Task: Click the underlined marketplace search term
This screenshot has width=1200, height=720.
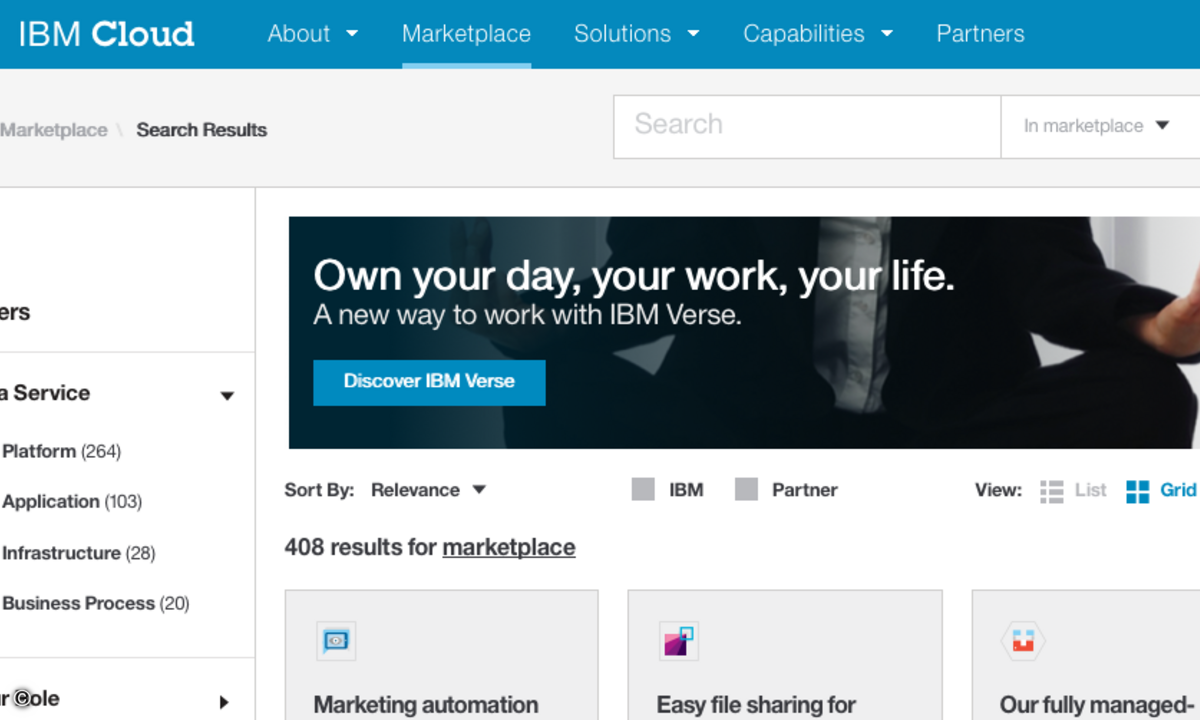Action: [509, 547]
